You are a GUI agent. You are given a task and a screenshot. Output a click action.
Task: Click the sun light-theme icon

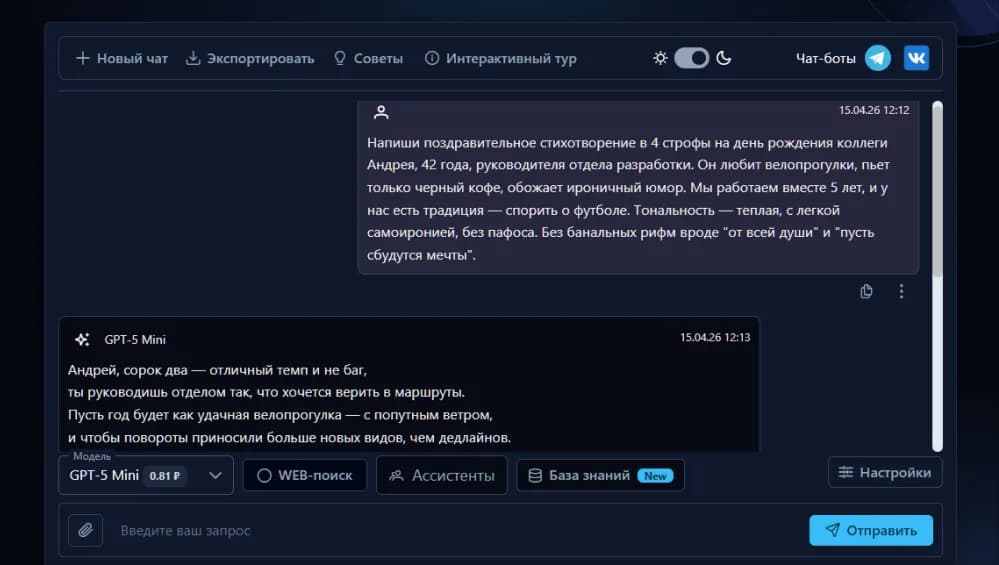(660, 58)
